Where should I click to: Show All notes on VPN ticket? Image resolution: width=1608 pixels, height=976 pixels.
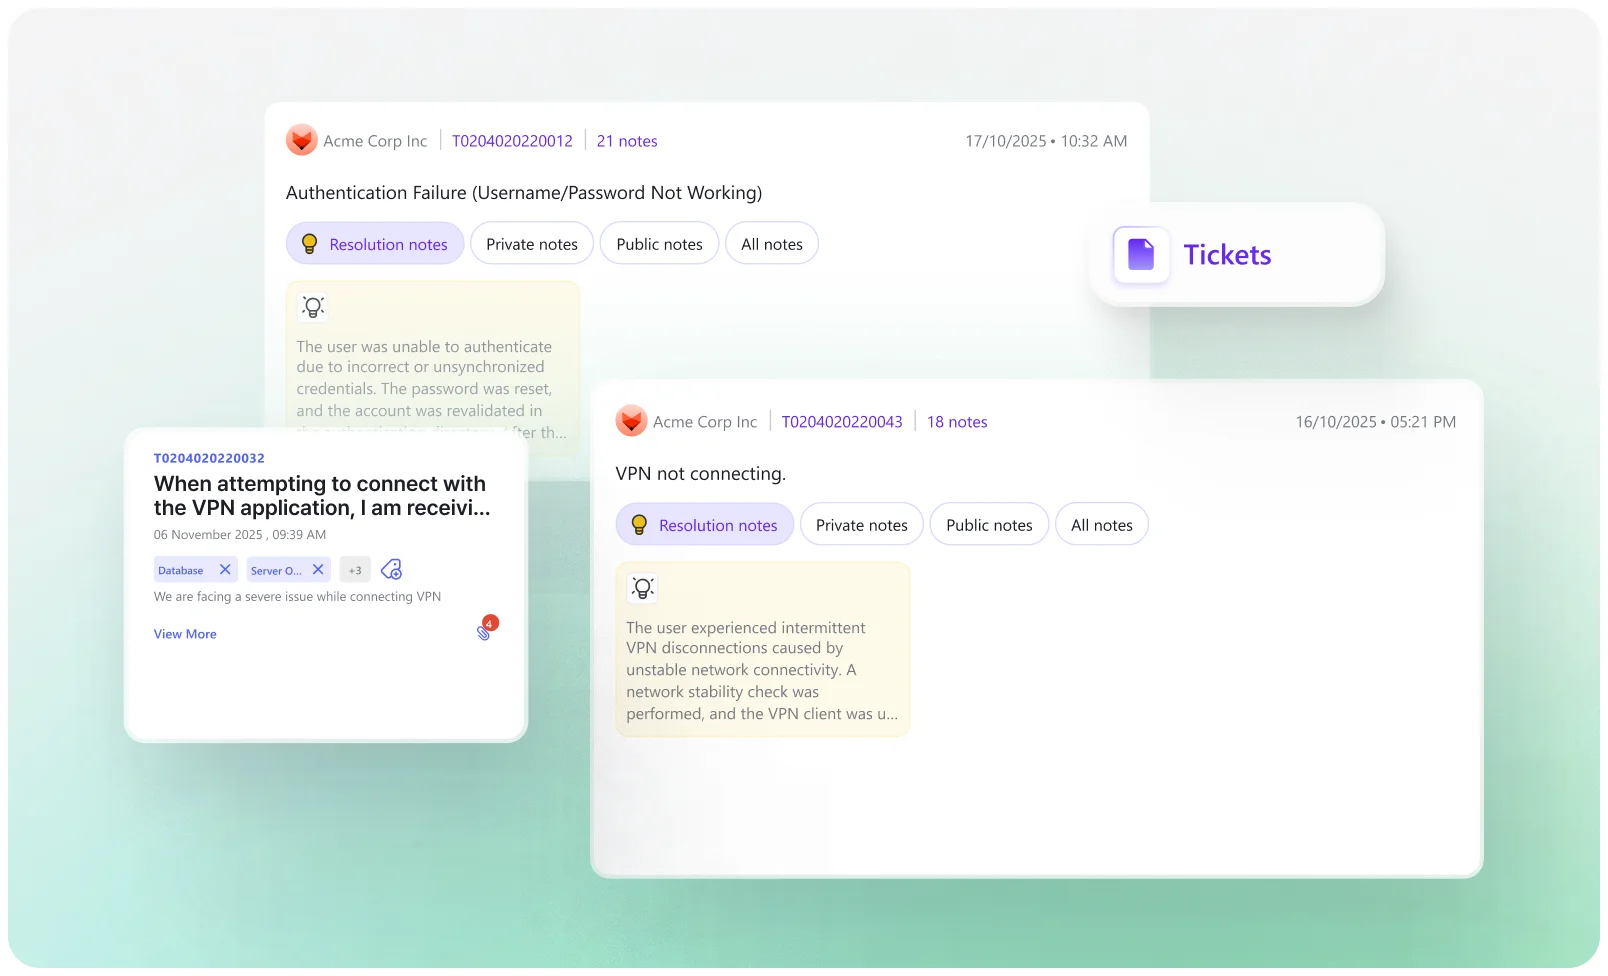tap(1101, 525)
